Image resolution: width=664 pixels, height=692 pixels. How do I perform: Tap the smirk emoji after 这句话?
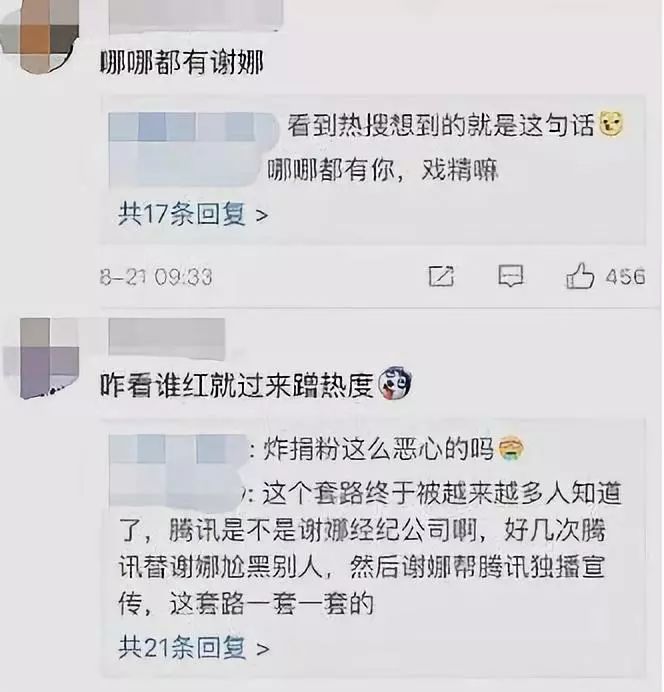(x=611, y=124)
